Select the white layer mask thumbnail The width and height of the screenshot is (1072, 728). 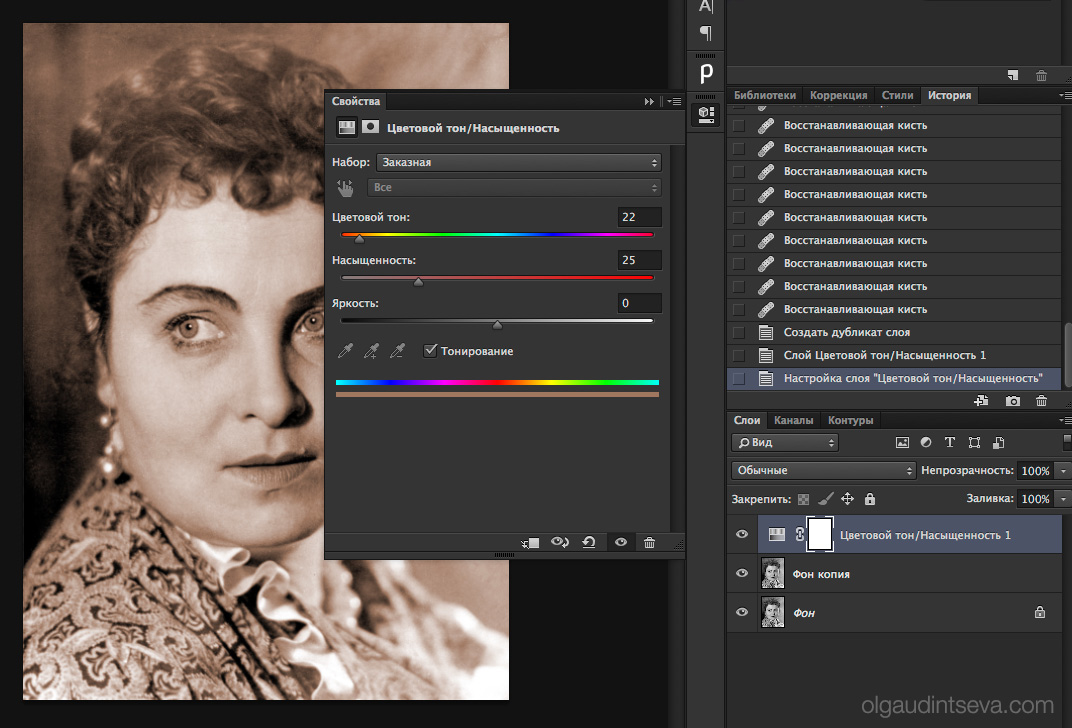pos(820,535)
